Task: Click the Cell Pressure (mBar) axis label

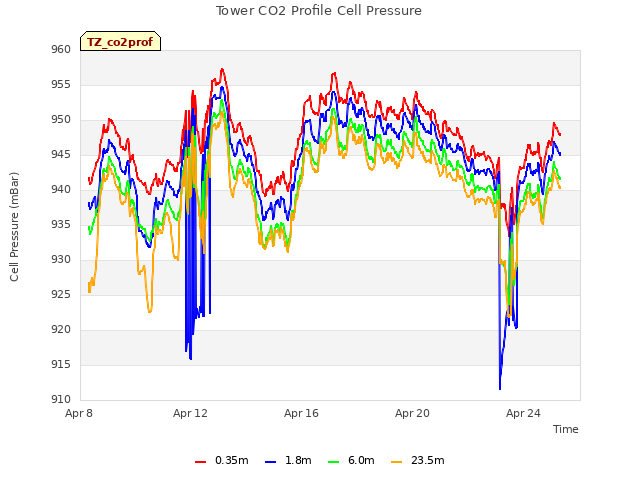Action: [x=14, y=227]
